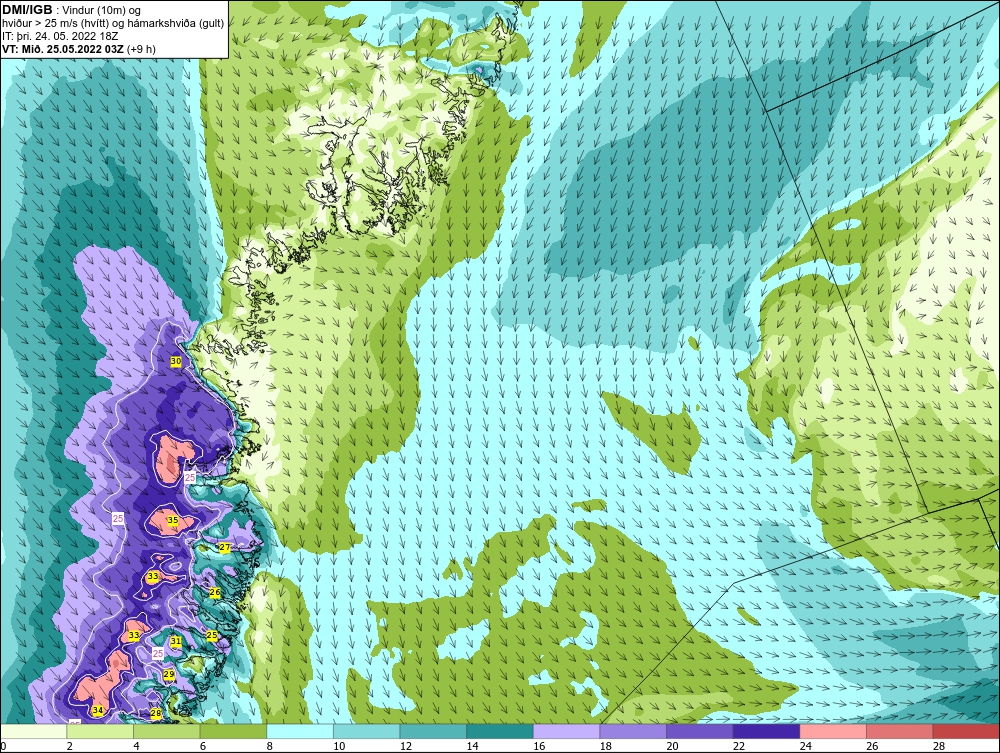Viewport: 1000px width, 753px height.
Task: Click the 22–24 m/s dark indigo legend swatch
Action: point(766,731)
